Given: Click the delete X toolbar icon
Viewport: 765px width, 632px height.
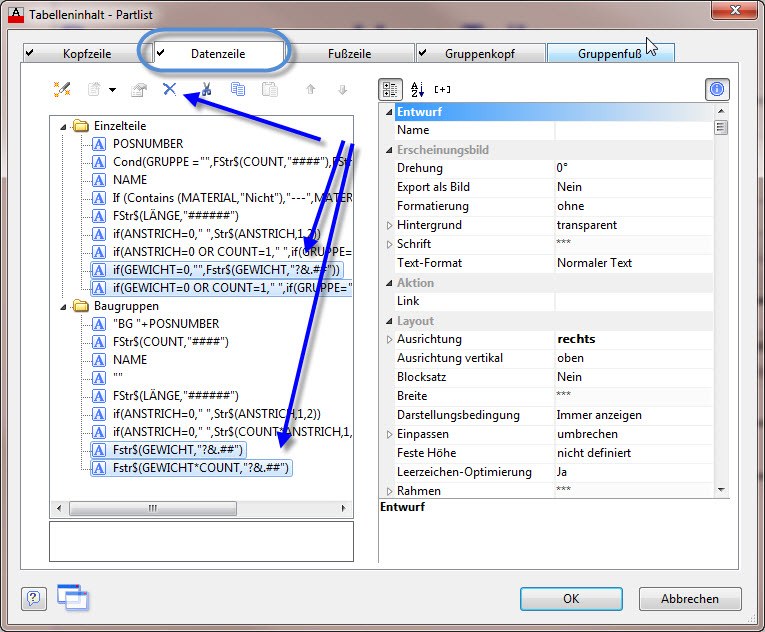Looking at the screenshot, I should click(169, 89).
